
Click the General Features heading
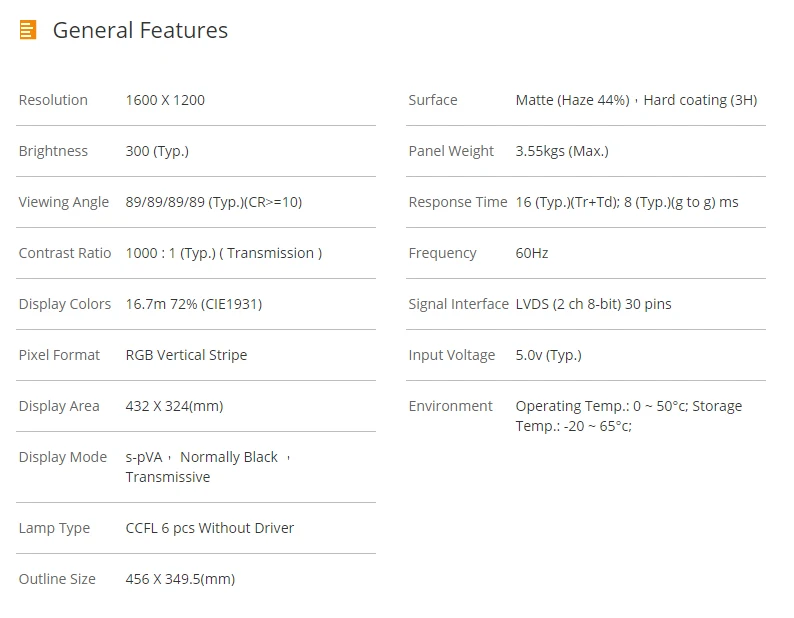140,30
